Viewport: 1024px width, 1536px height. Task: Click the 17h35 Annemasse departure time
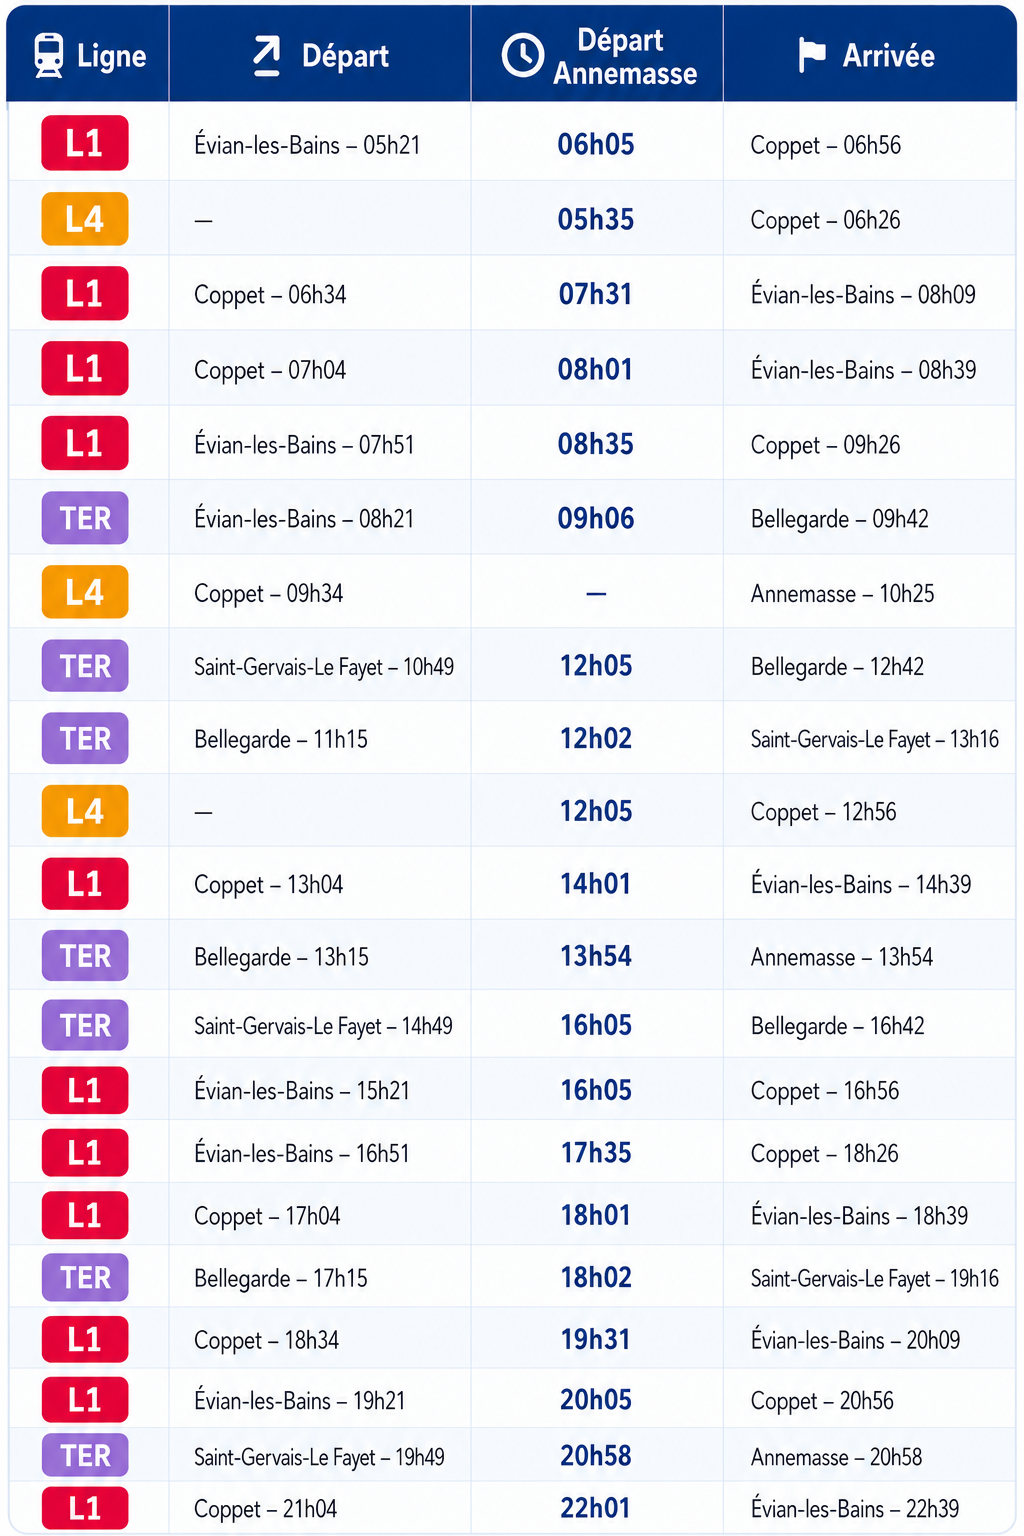coord(595,1152)
